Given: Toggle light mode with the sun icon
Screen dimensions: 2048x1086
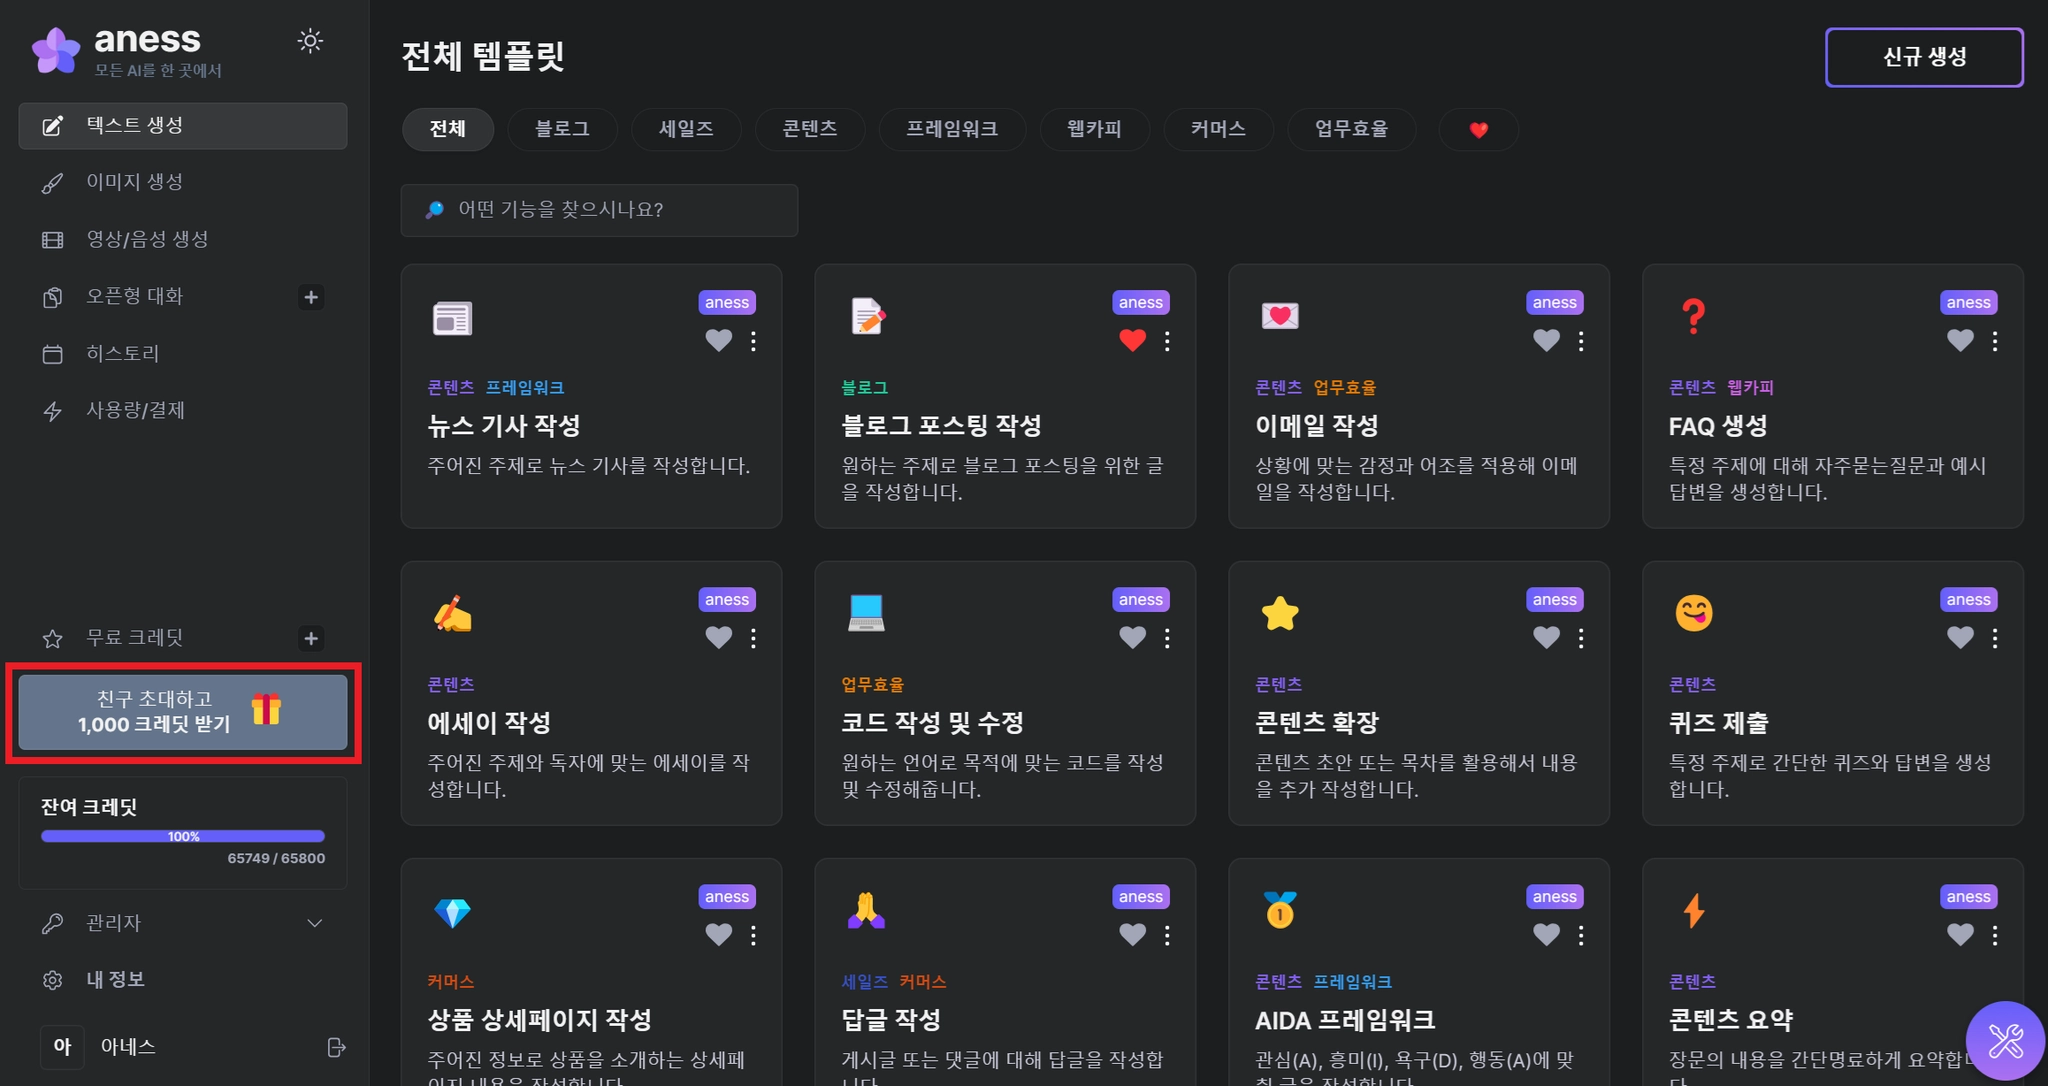Looking at the screenshot, I should [310, 41].
